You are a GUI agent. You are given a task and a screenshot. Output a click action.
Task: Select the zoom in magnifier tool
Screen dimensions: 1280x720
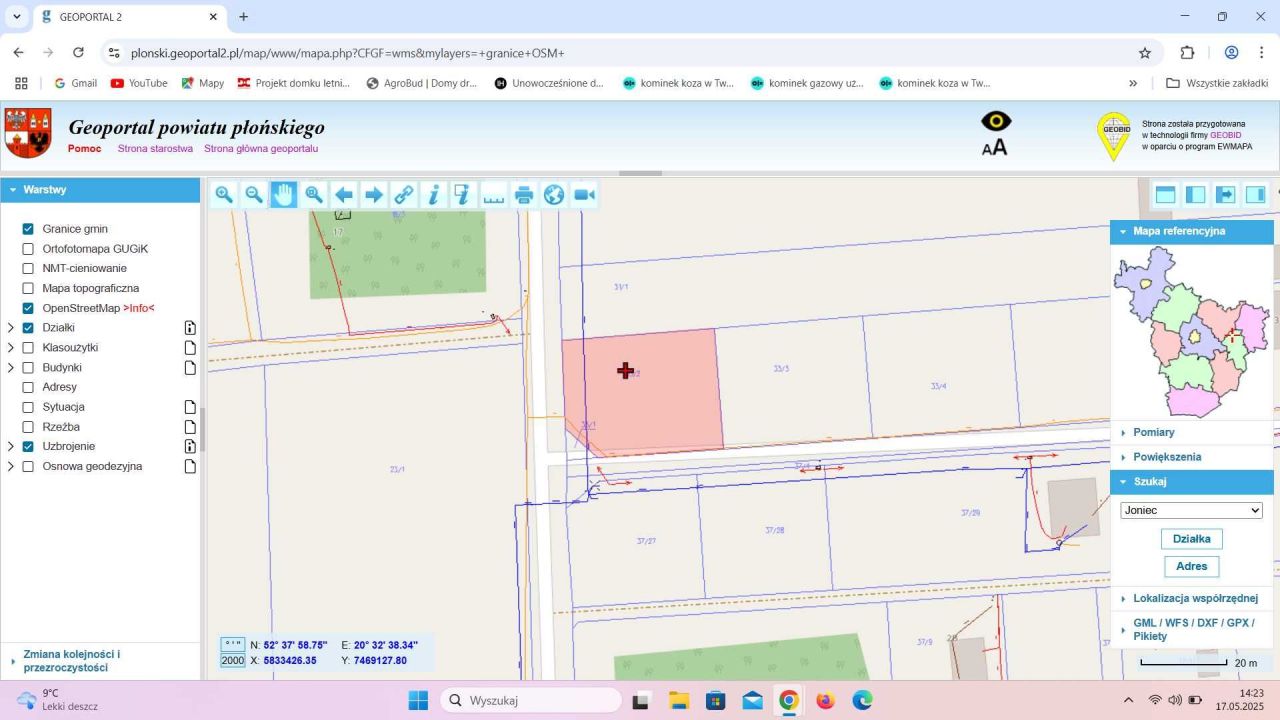pos(224,195)
